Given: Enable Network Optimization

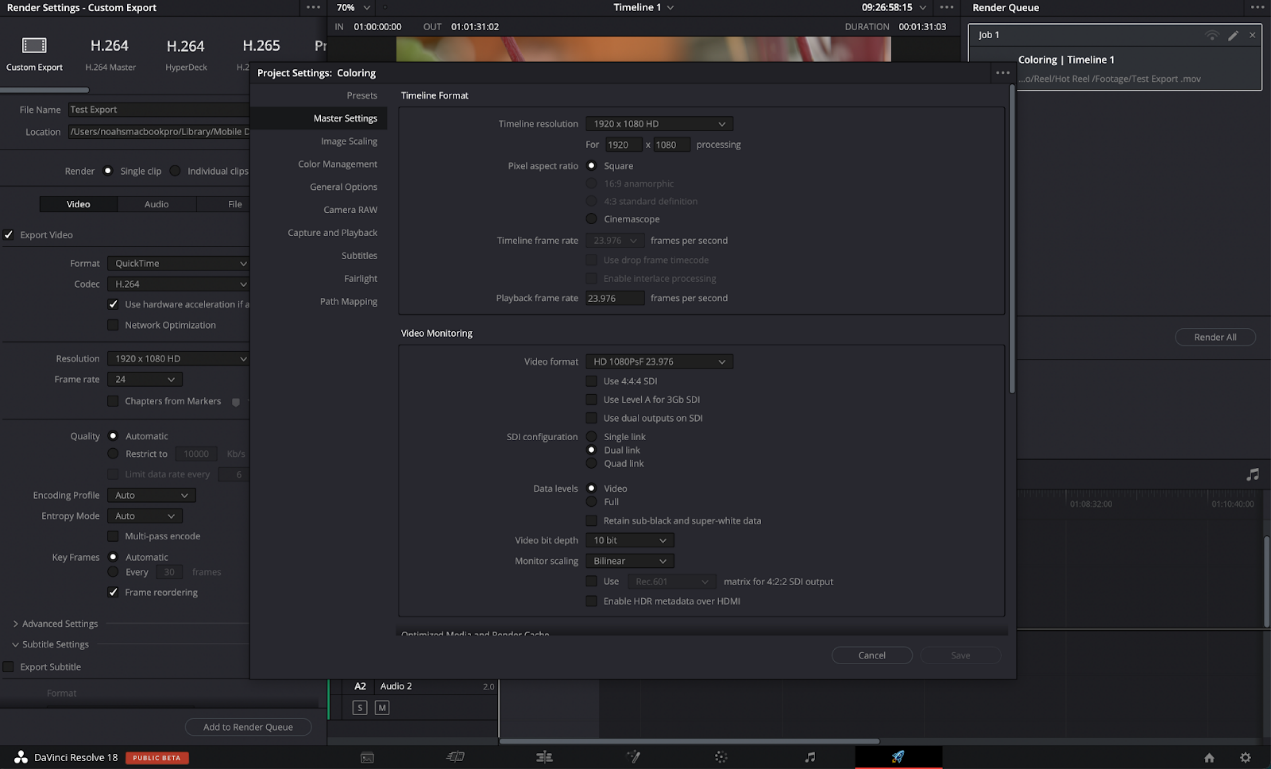Looking at the screenshot, I should click(115, 325).
